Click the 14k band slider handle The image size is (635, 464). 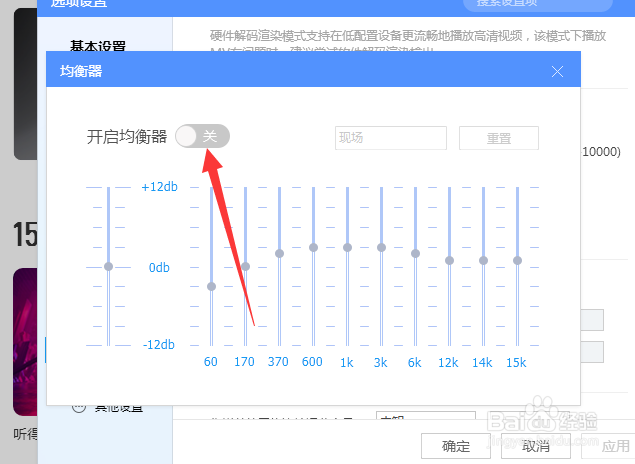point(484,260)
